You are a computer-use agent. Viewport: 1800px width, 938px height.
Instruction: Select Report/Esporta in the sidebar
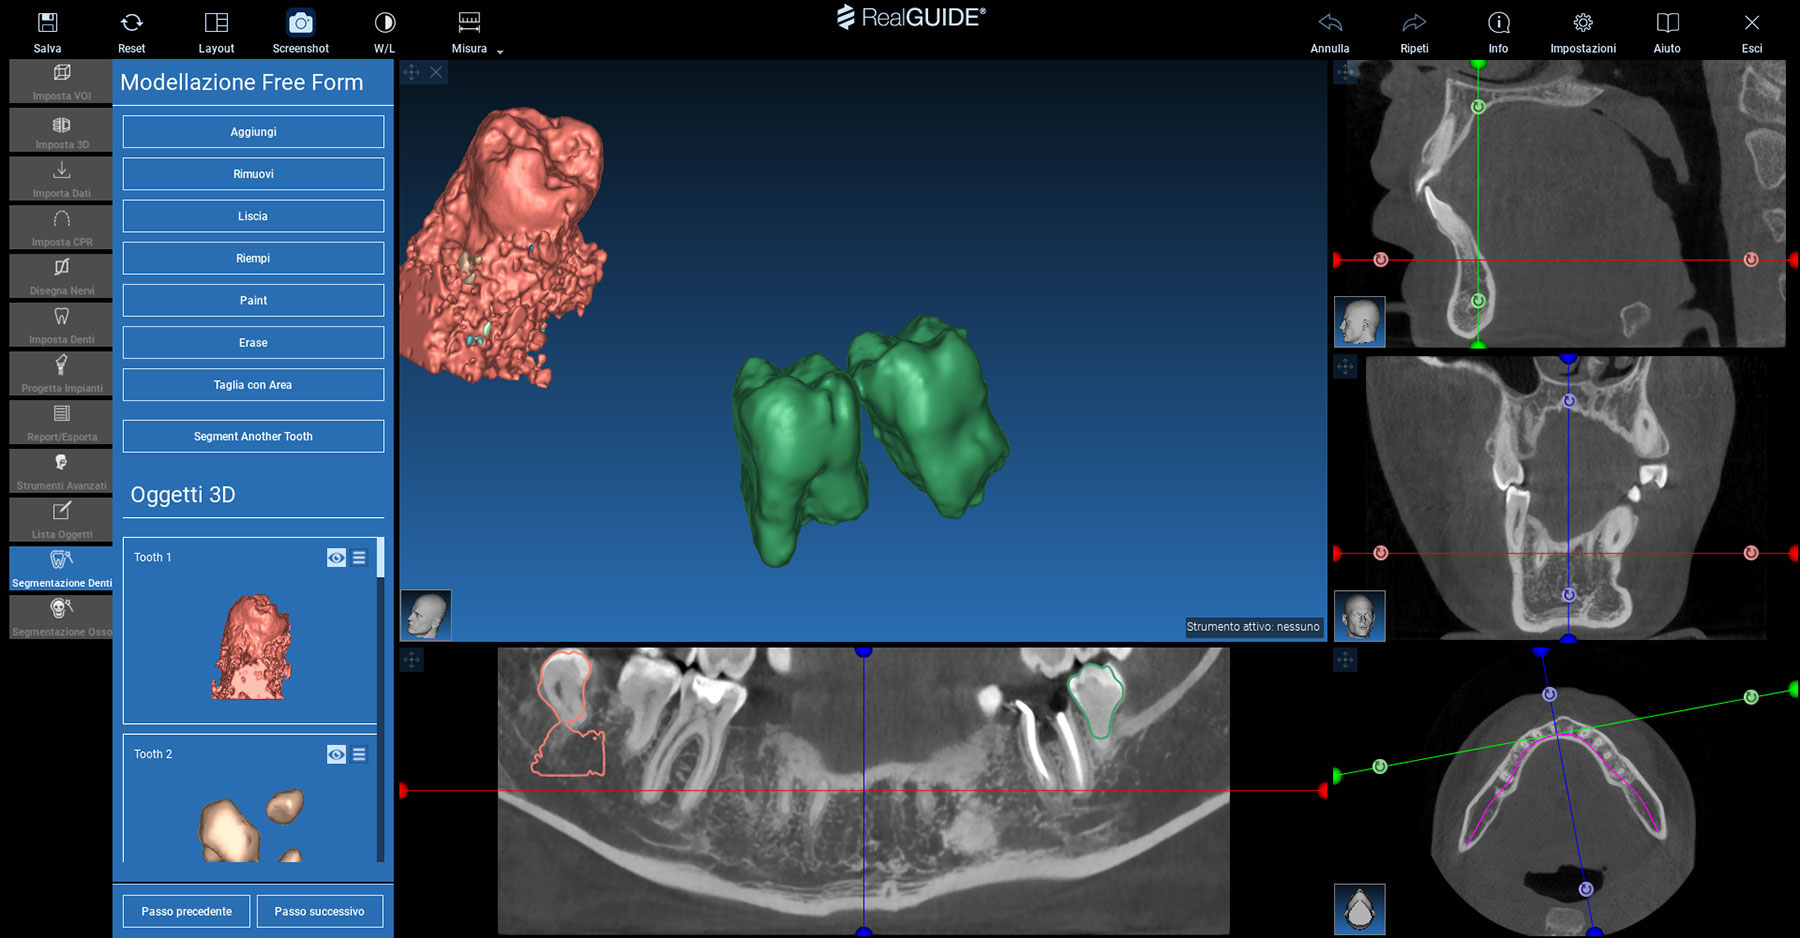click(x=61, y=422)
